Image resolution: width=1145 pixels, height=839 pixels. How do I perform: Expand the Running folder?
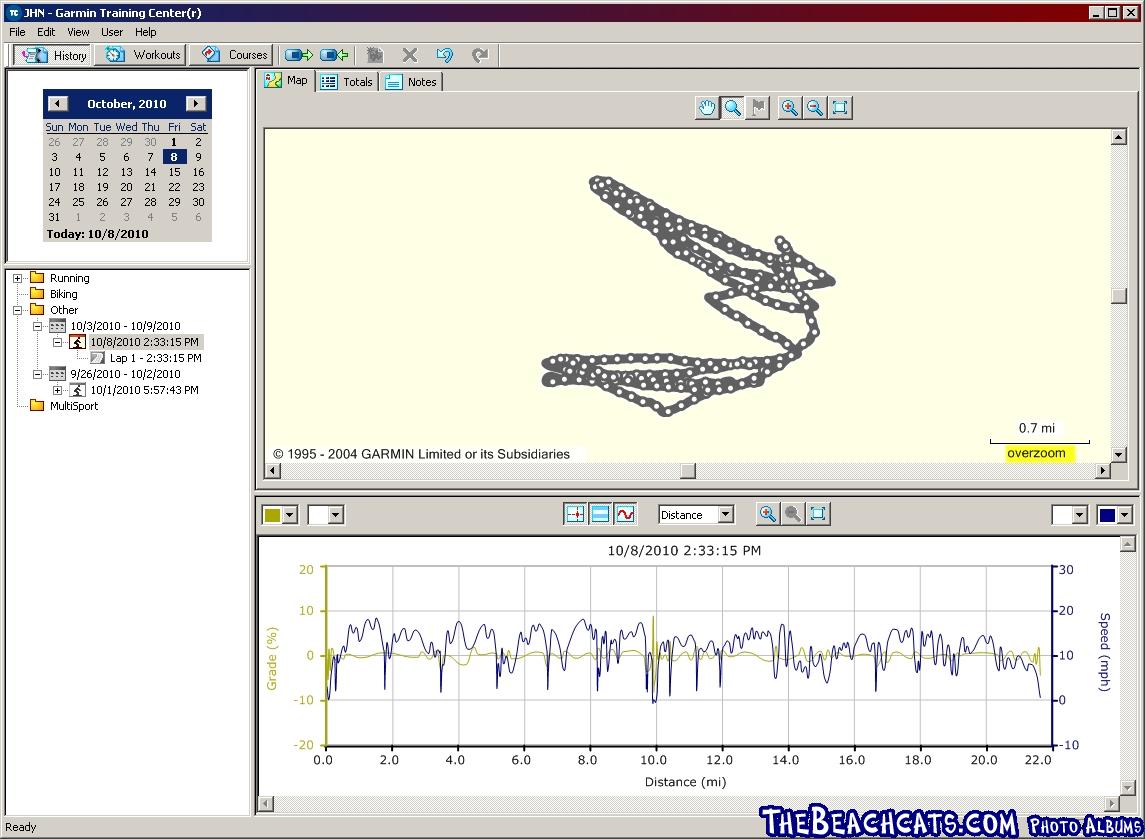[18, 278]
